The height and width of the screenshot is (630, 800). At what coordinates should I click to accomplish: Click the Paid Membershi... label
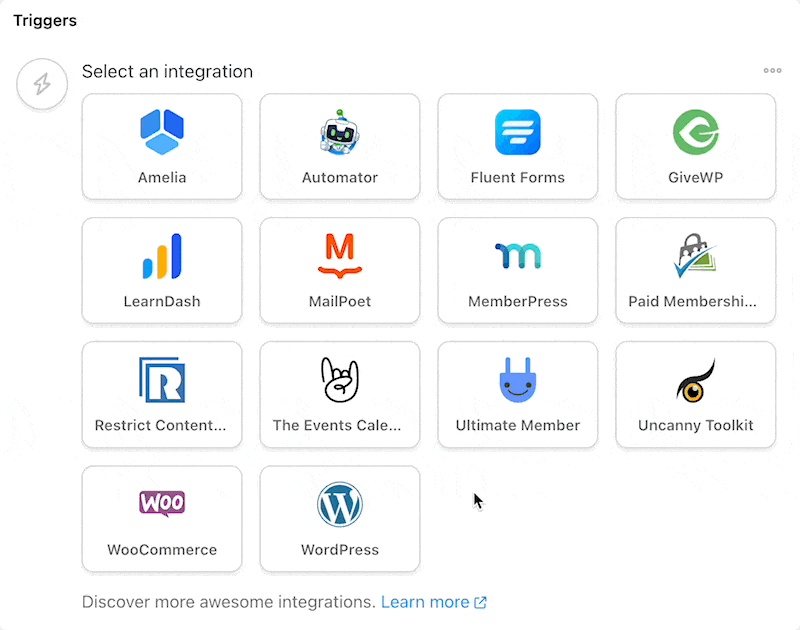pyautogui.click(x=692, y=301)
